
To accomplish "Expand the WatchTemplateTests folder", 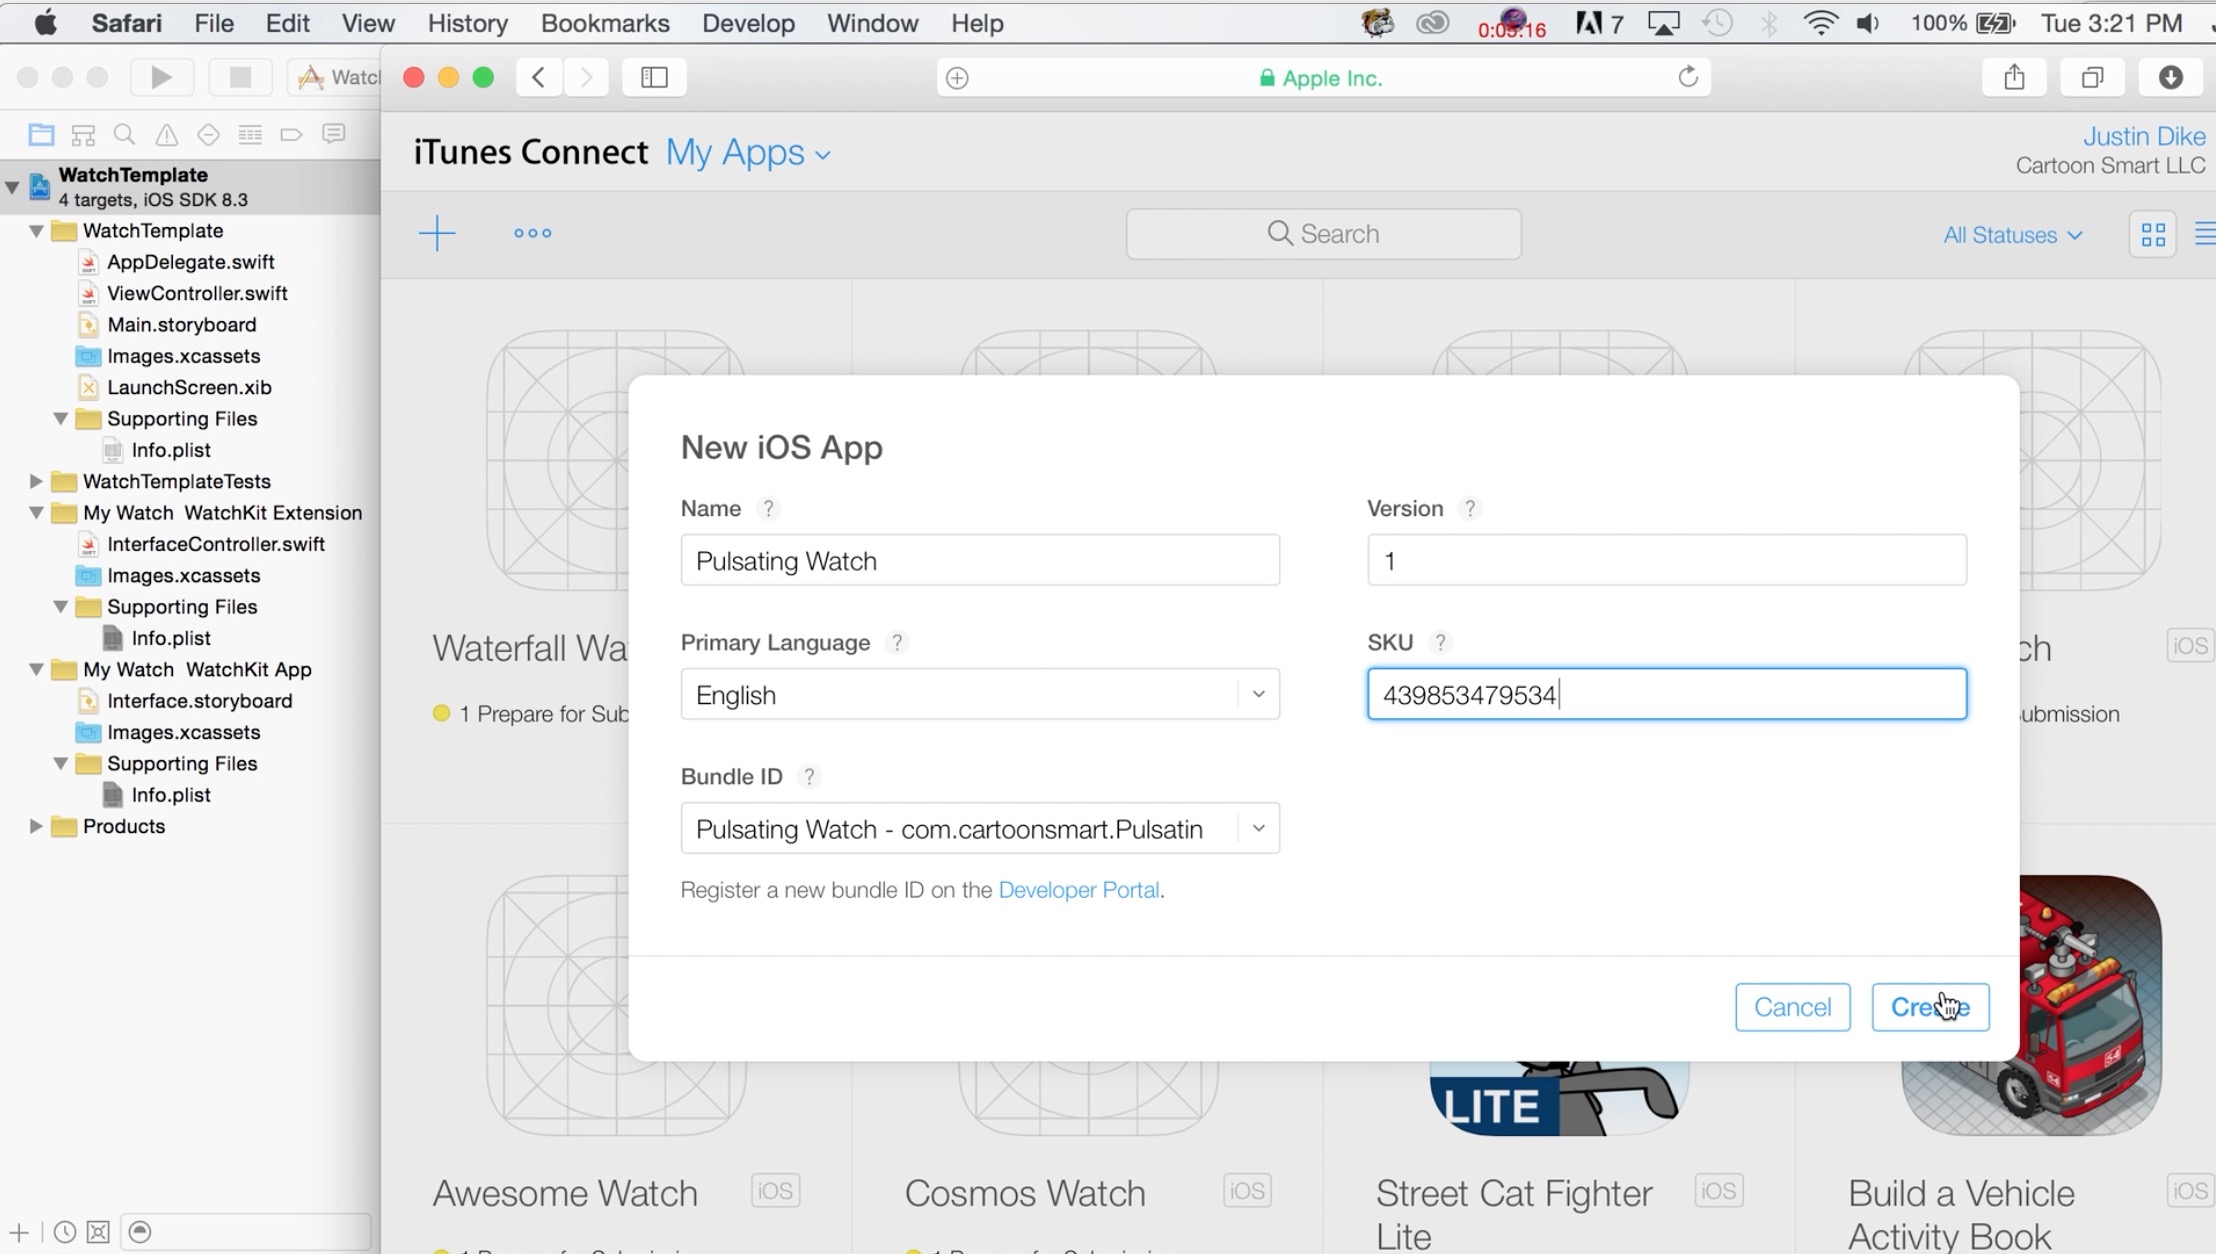I will (36, 481).
